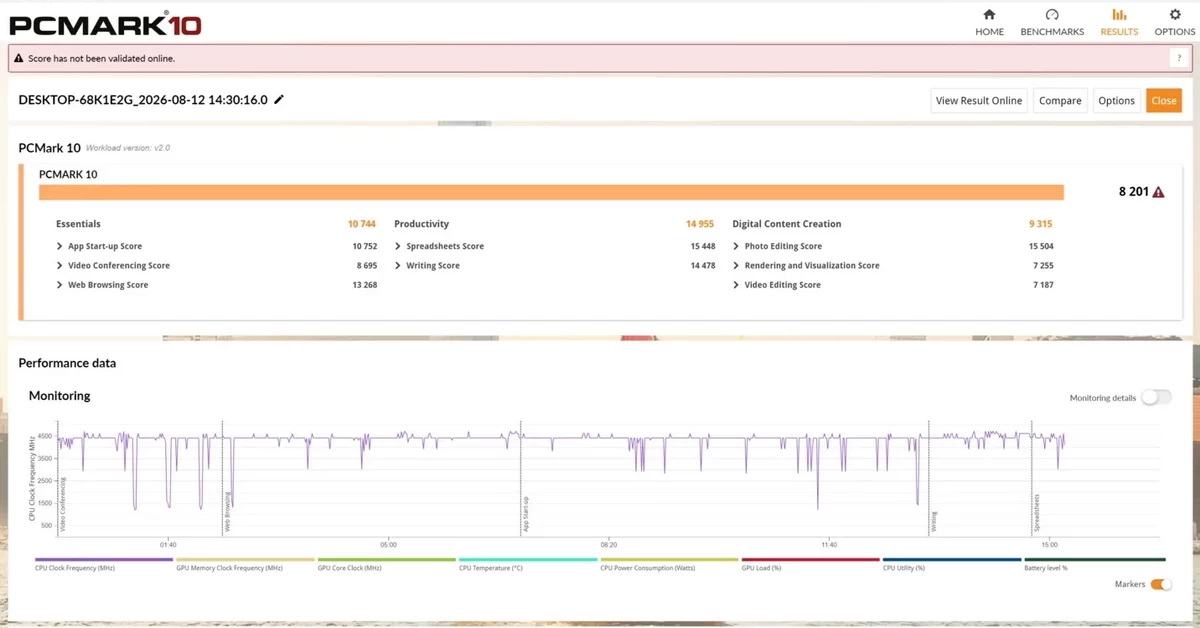This screenshot has width=1200, height=628.
Task: Click the Compare button
Action: point(1060,100)
